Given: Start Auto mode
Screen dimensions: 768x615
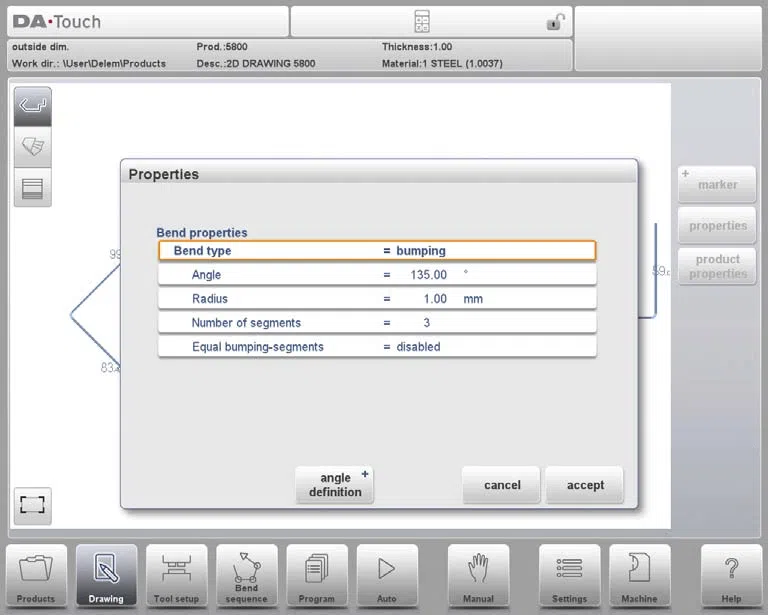Looking at the screenshot, I should point(387,576).
